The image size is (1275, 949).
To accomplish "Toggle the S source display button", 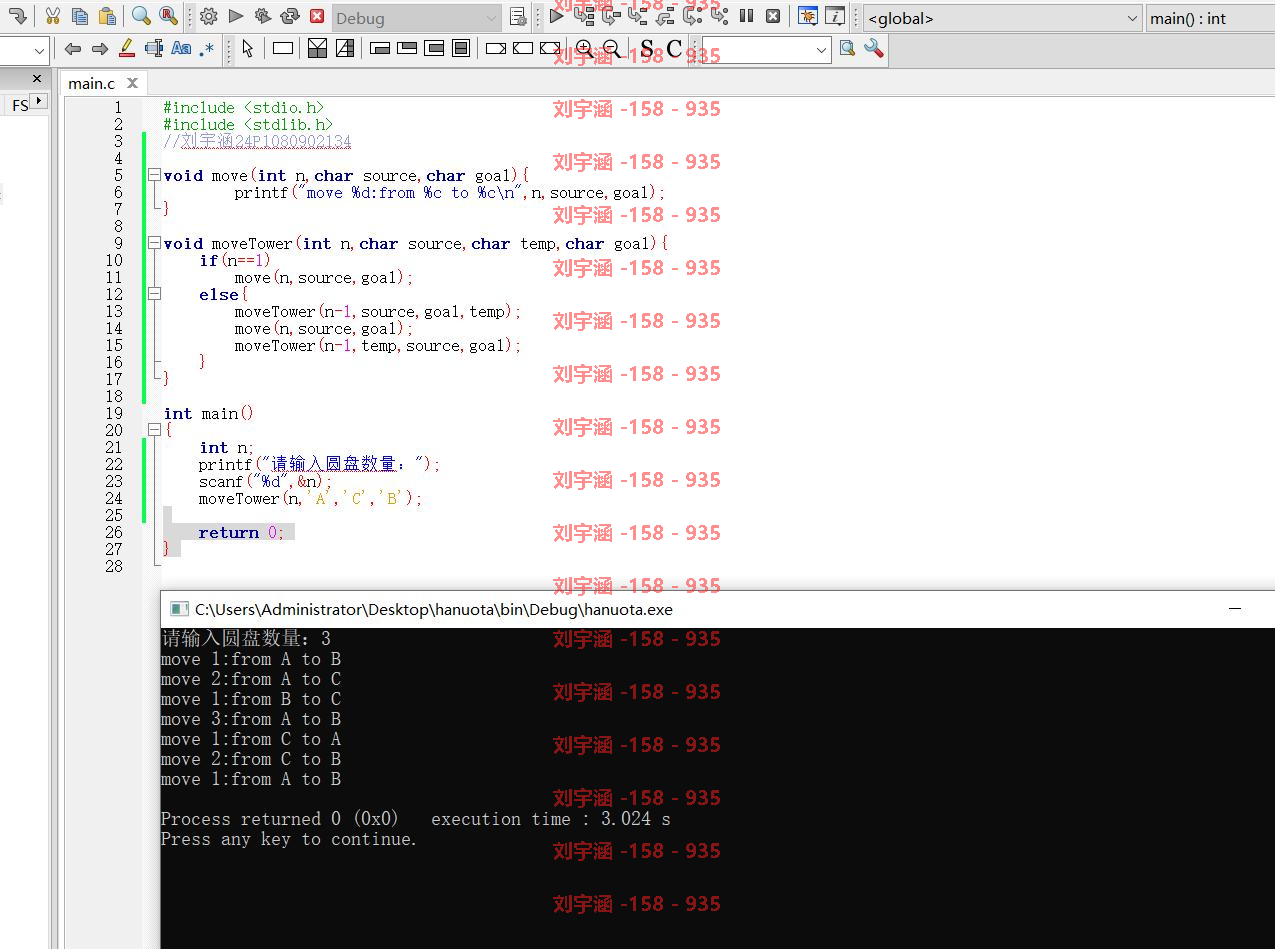I will click(647, 48).
